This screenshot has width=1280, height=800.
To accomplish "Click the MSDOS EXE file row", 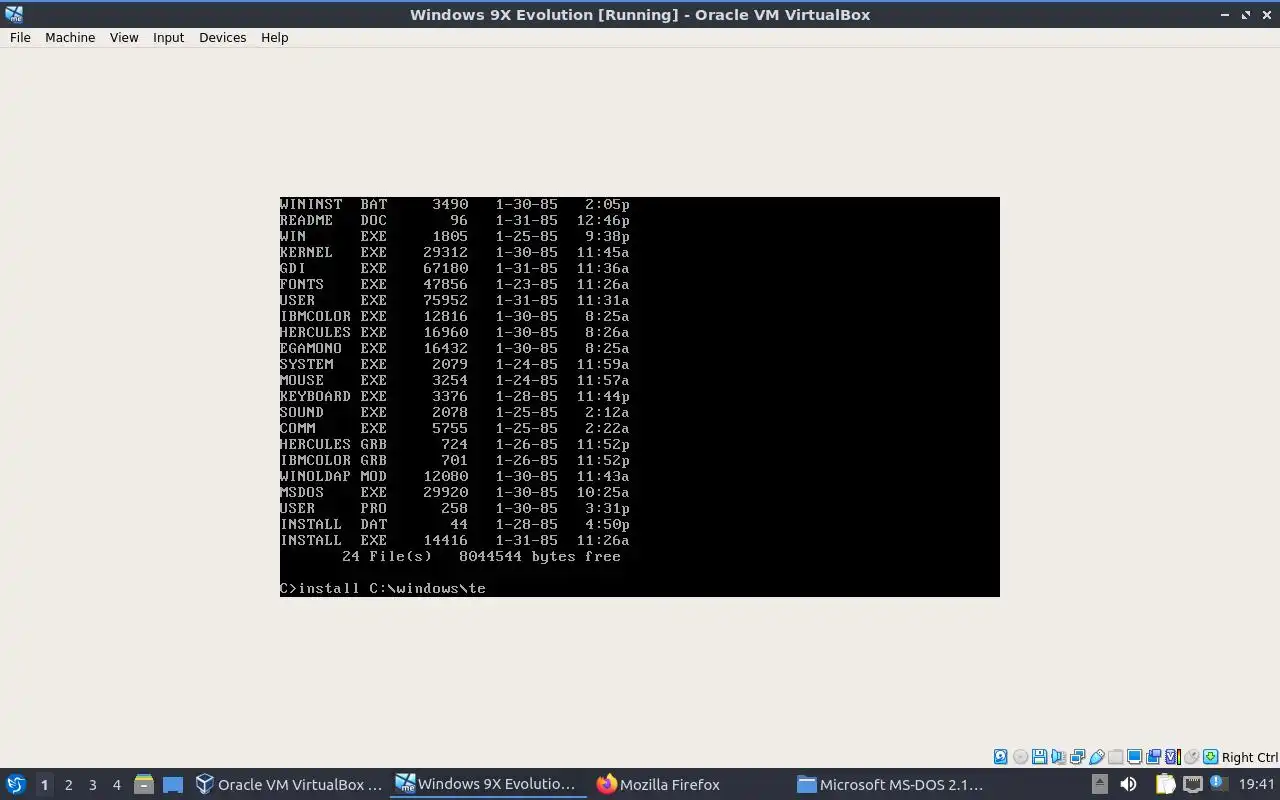I will (455, 492).
